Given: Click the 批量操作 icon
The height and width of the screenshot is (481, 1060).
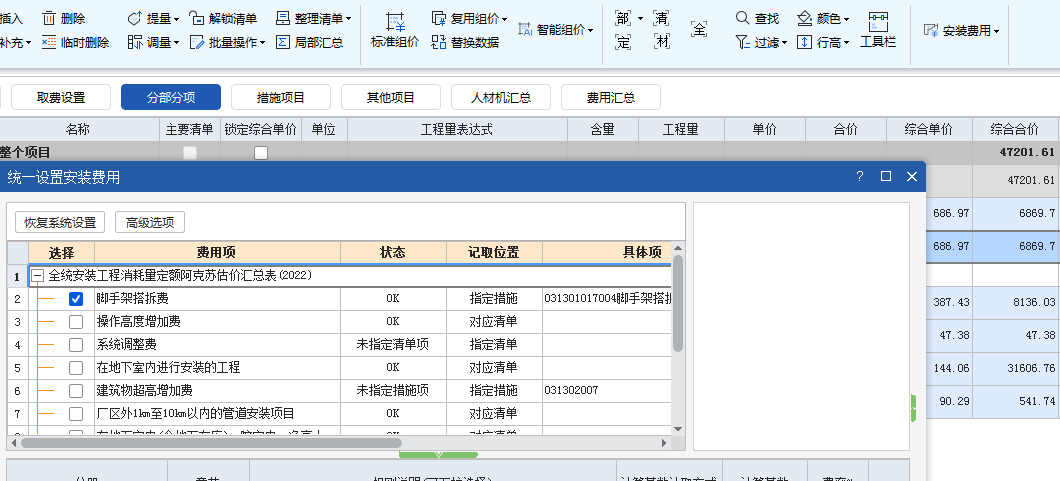Looking at the screenshot, I should [197, 42].
